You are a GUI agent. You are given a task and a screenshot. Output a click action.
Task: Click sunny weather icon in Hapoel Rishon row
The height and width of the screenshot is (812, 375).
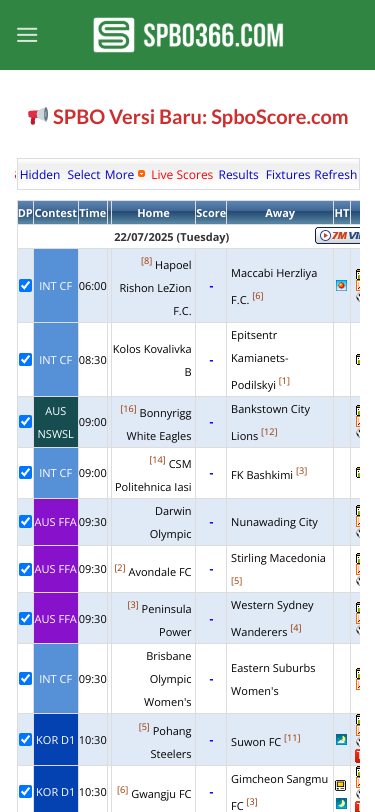click(x=341, y=285)
